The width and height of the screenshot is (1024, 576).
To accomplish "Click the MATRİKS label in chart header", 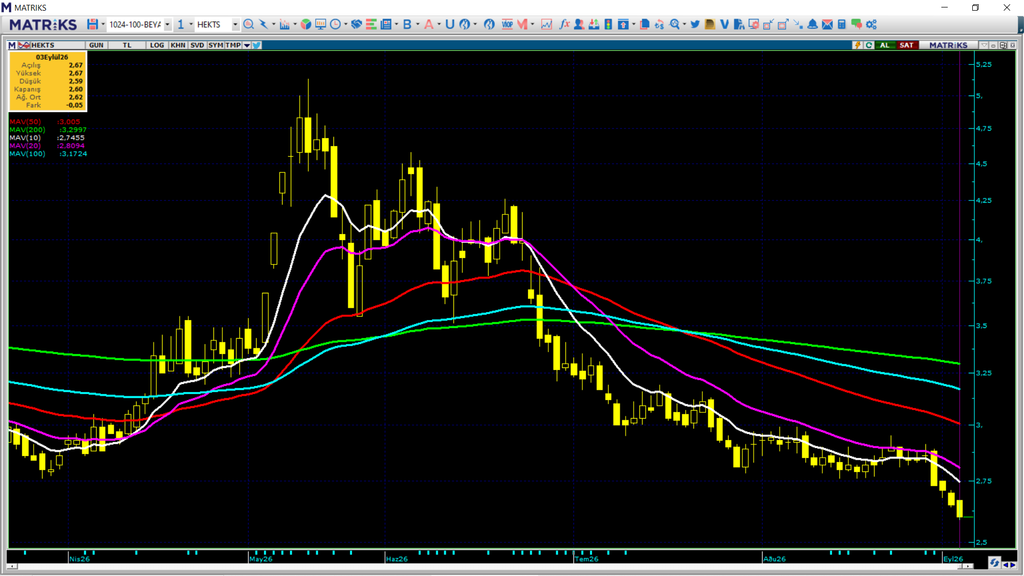I will pyautogui.click(x=948, y=45).
